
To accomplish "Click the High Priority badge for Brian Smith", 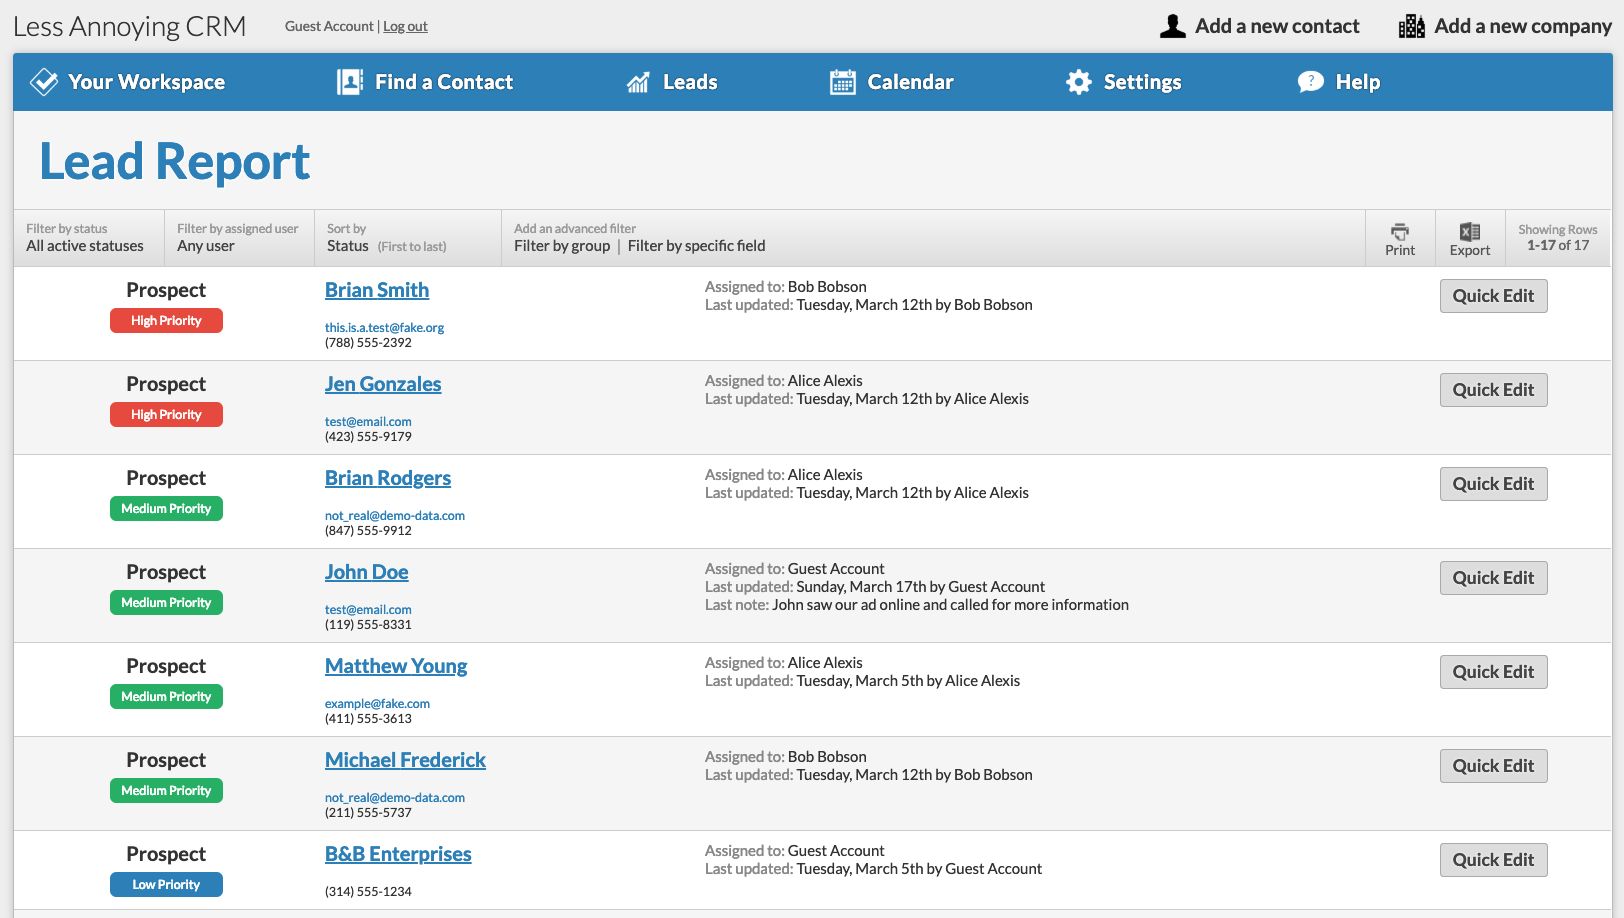I will [166, 321].
